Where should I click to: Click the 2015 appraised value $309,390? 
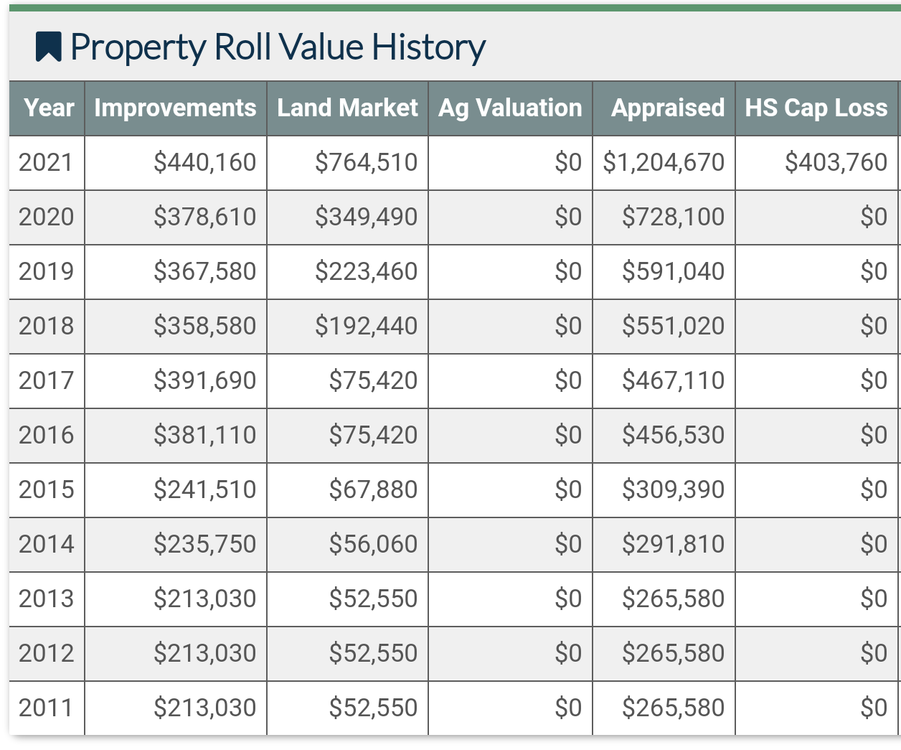(x=673, y=490)
